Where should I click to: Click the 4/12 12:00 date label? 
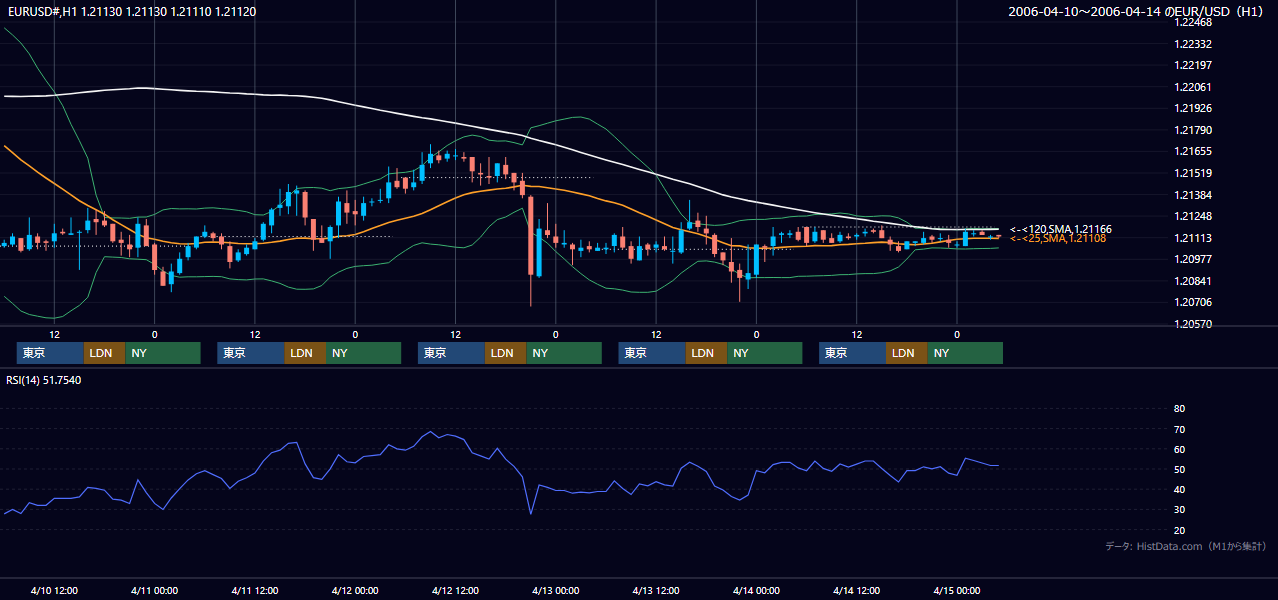[455, 590]
